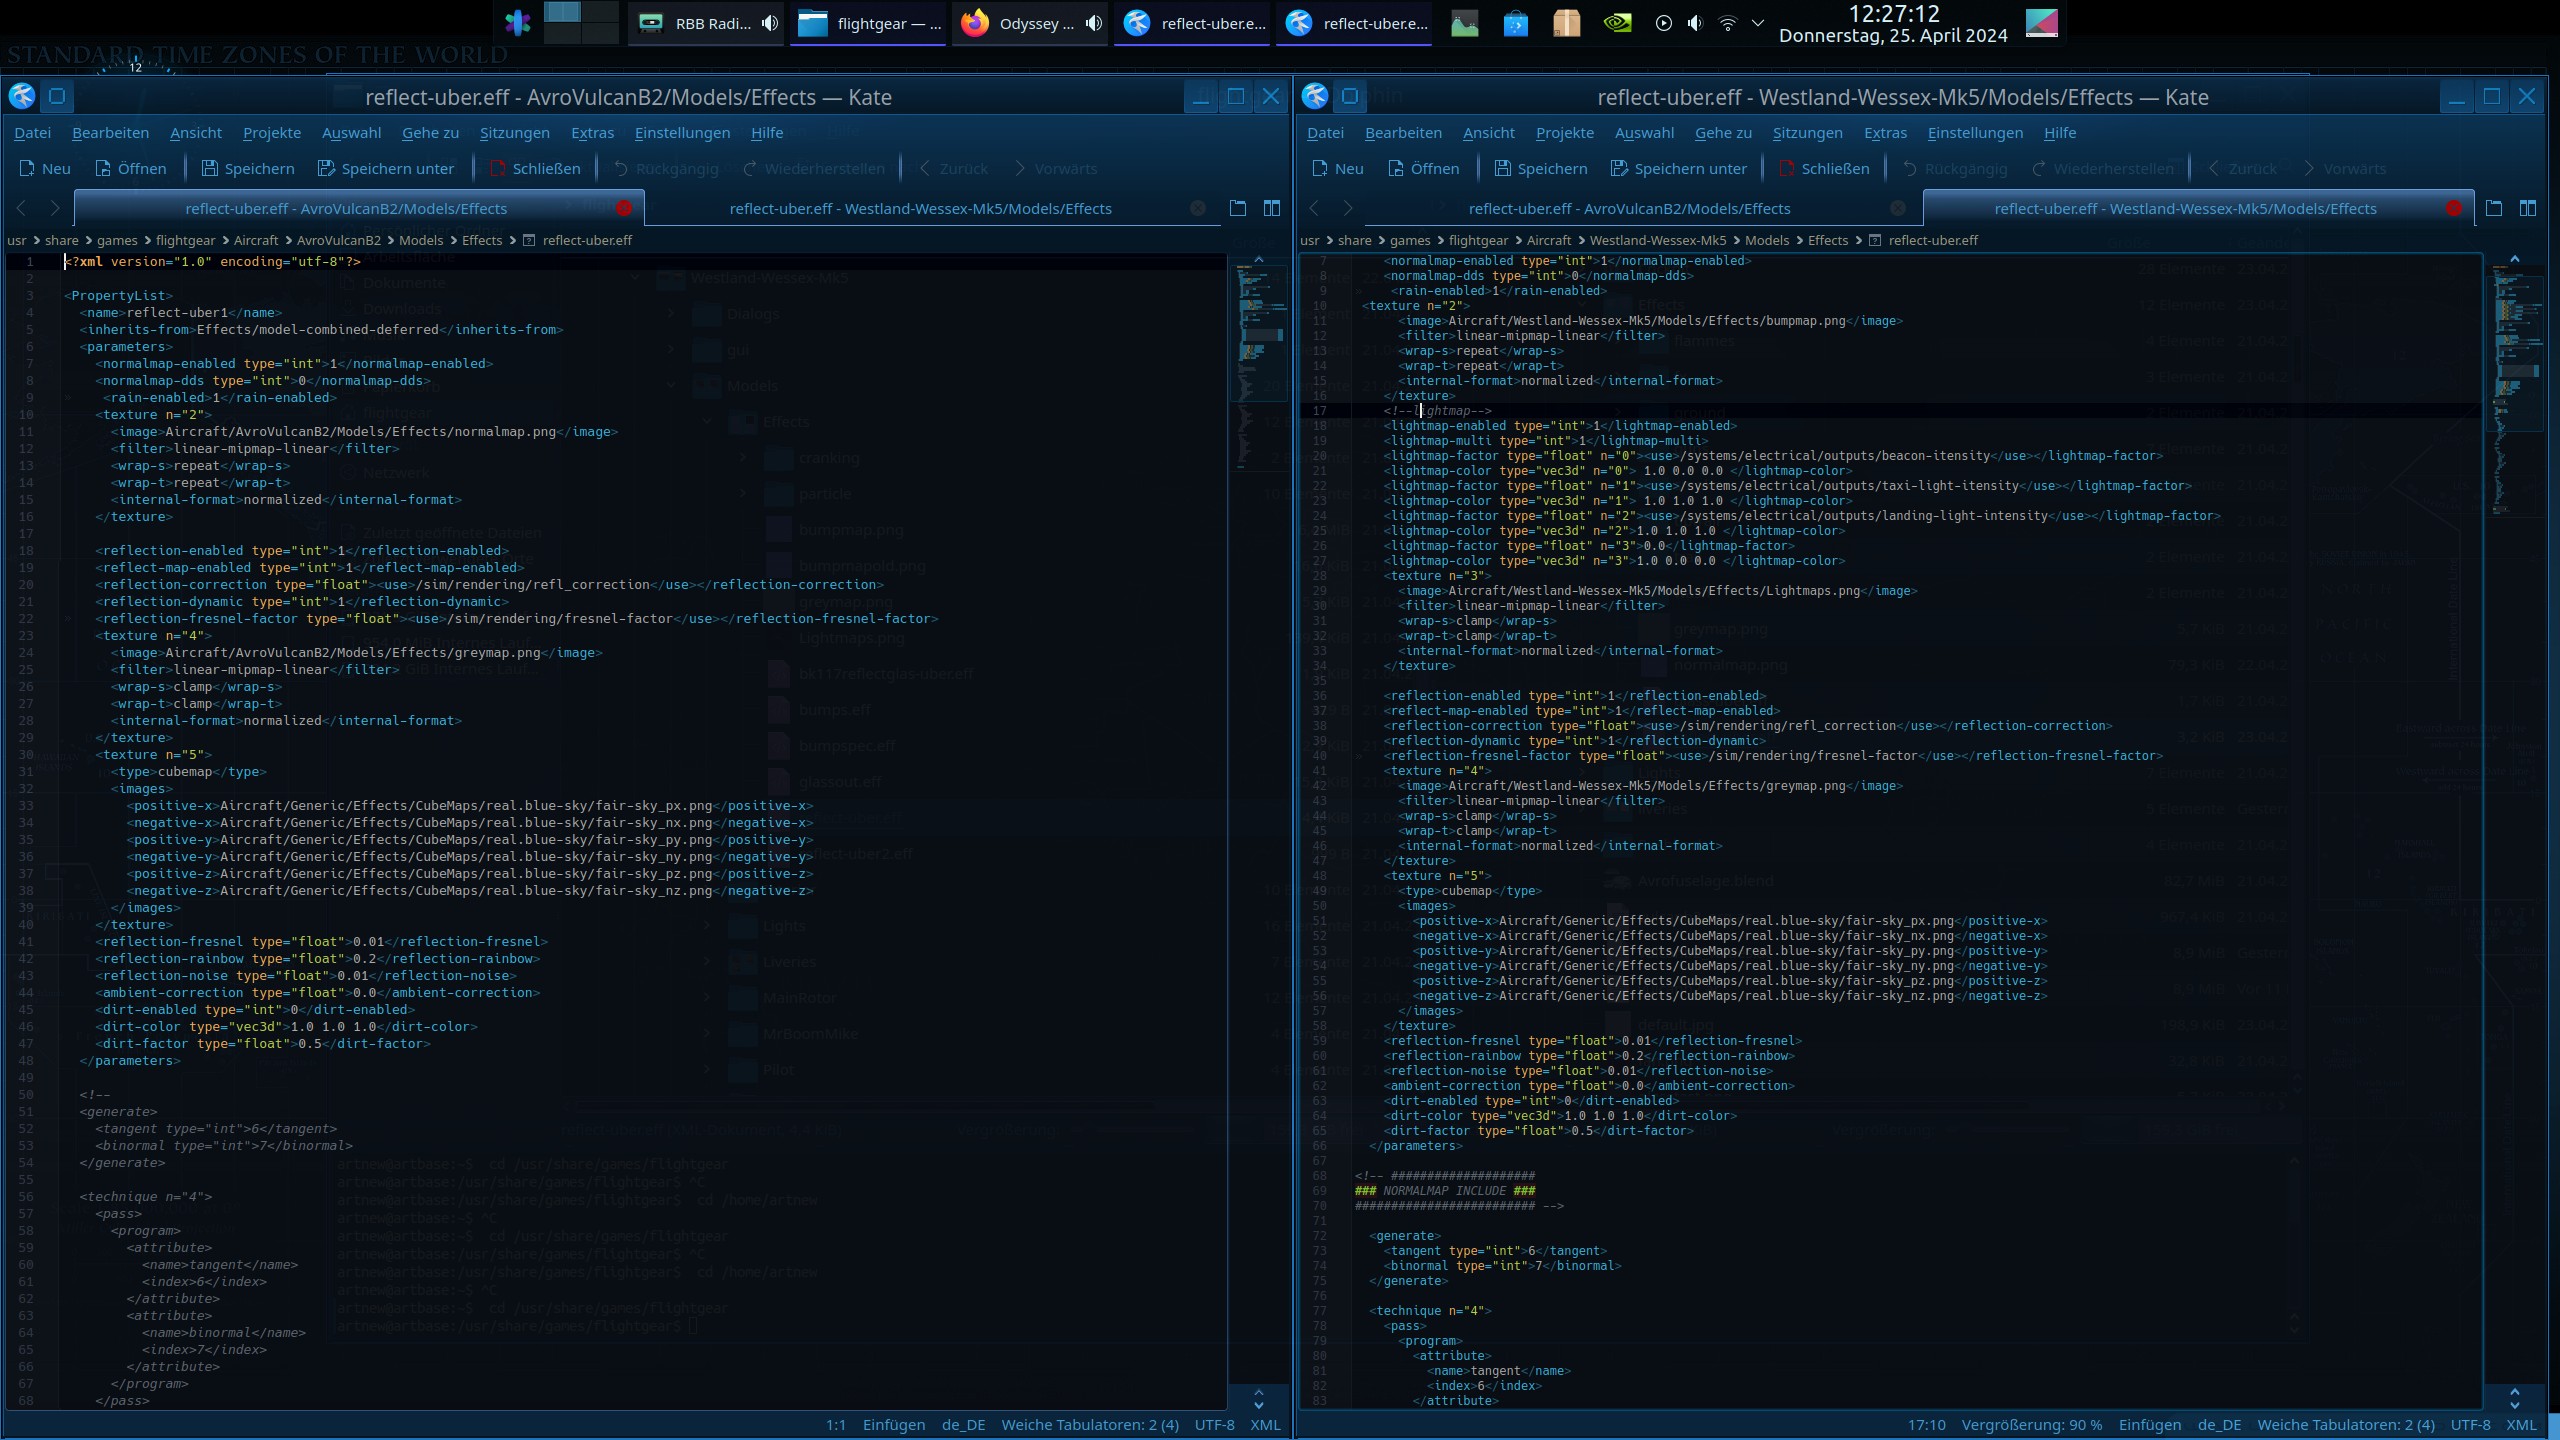Image resolution: width=2560 pixels, height=1440 pixels.
Task: Open Weiche Tabulatoren indentation menu in Westland-Wessex window
Action: point(2346,1425)
